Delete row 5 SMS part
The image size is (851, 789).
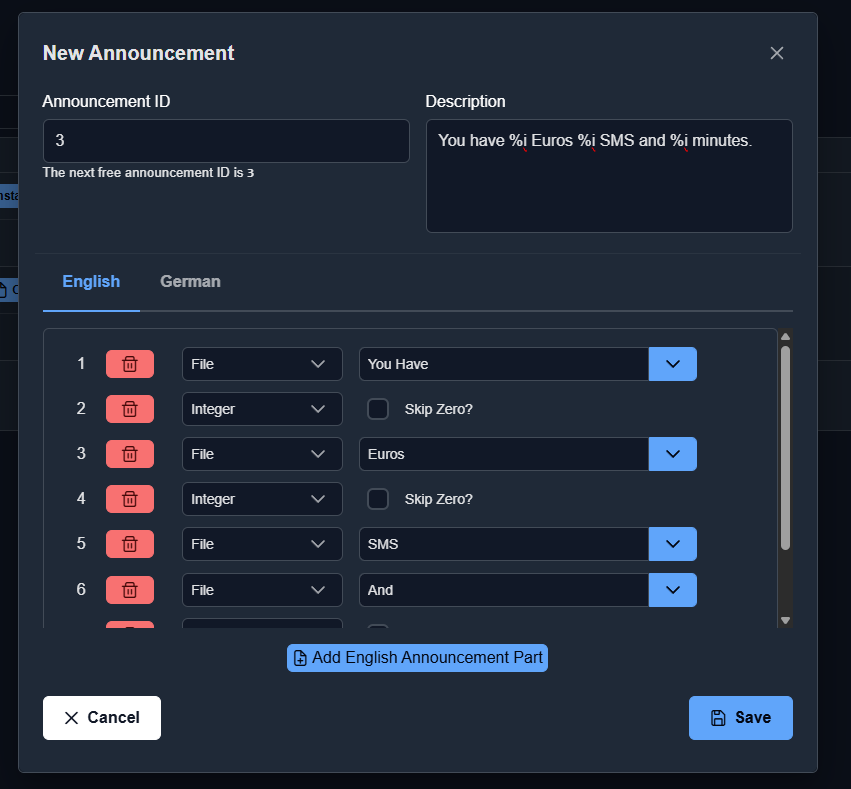(130, 544)
